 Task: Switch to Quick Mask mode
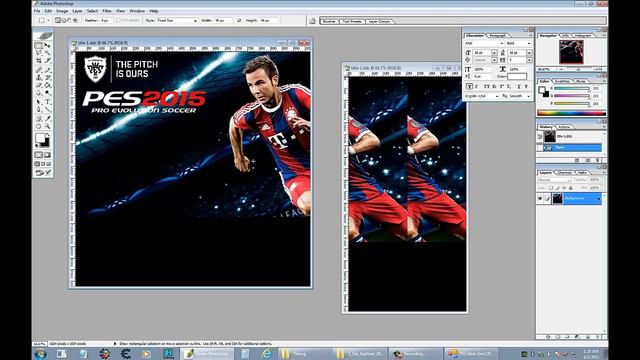point(48,155)
